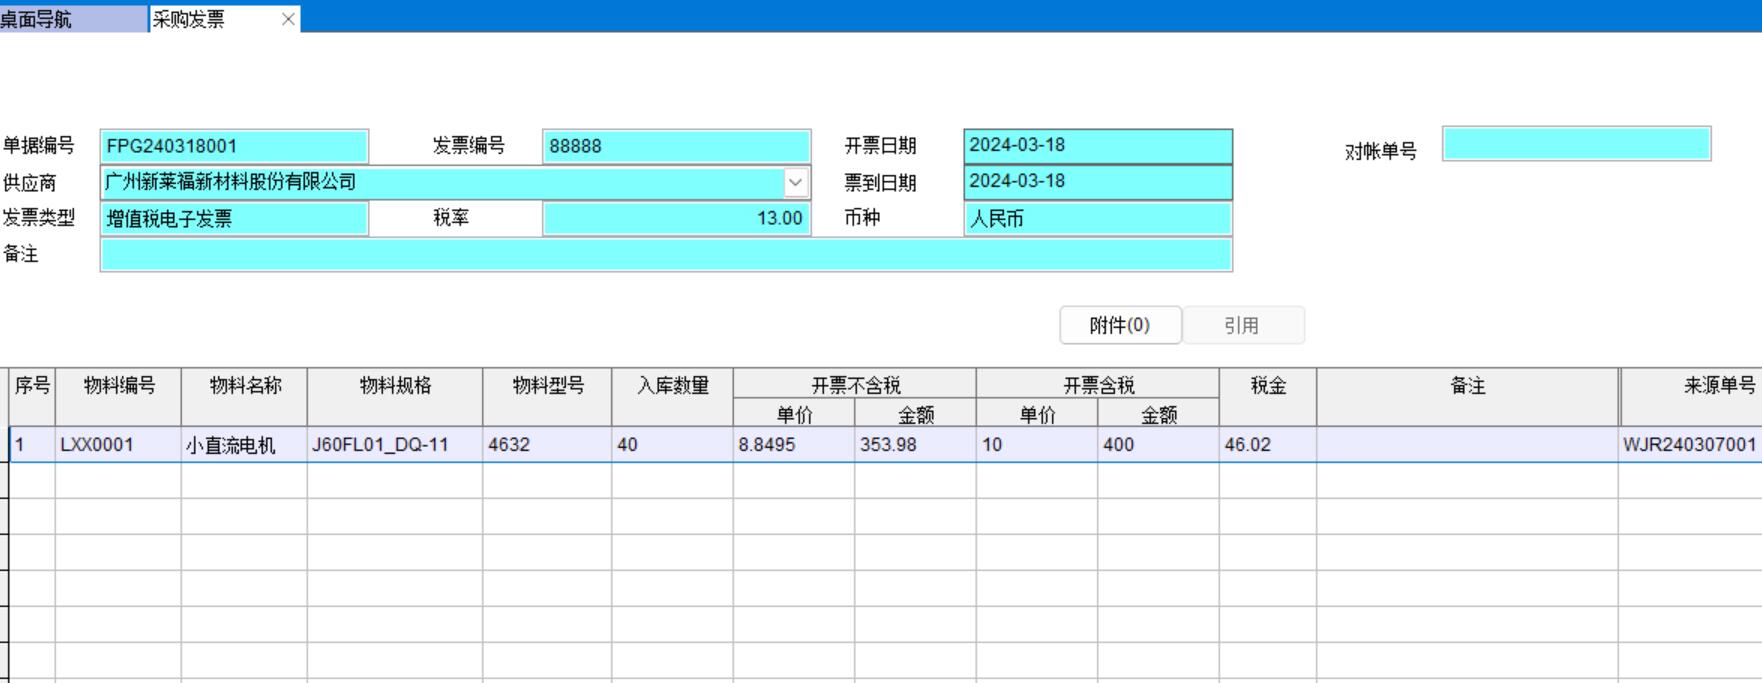Click the 附件(0) button
Screen dimensions: 1762x683
tap(1120, 326)
